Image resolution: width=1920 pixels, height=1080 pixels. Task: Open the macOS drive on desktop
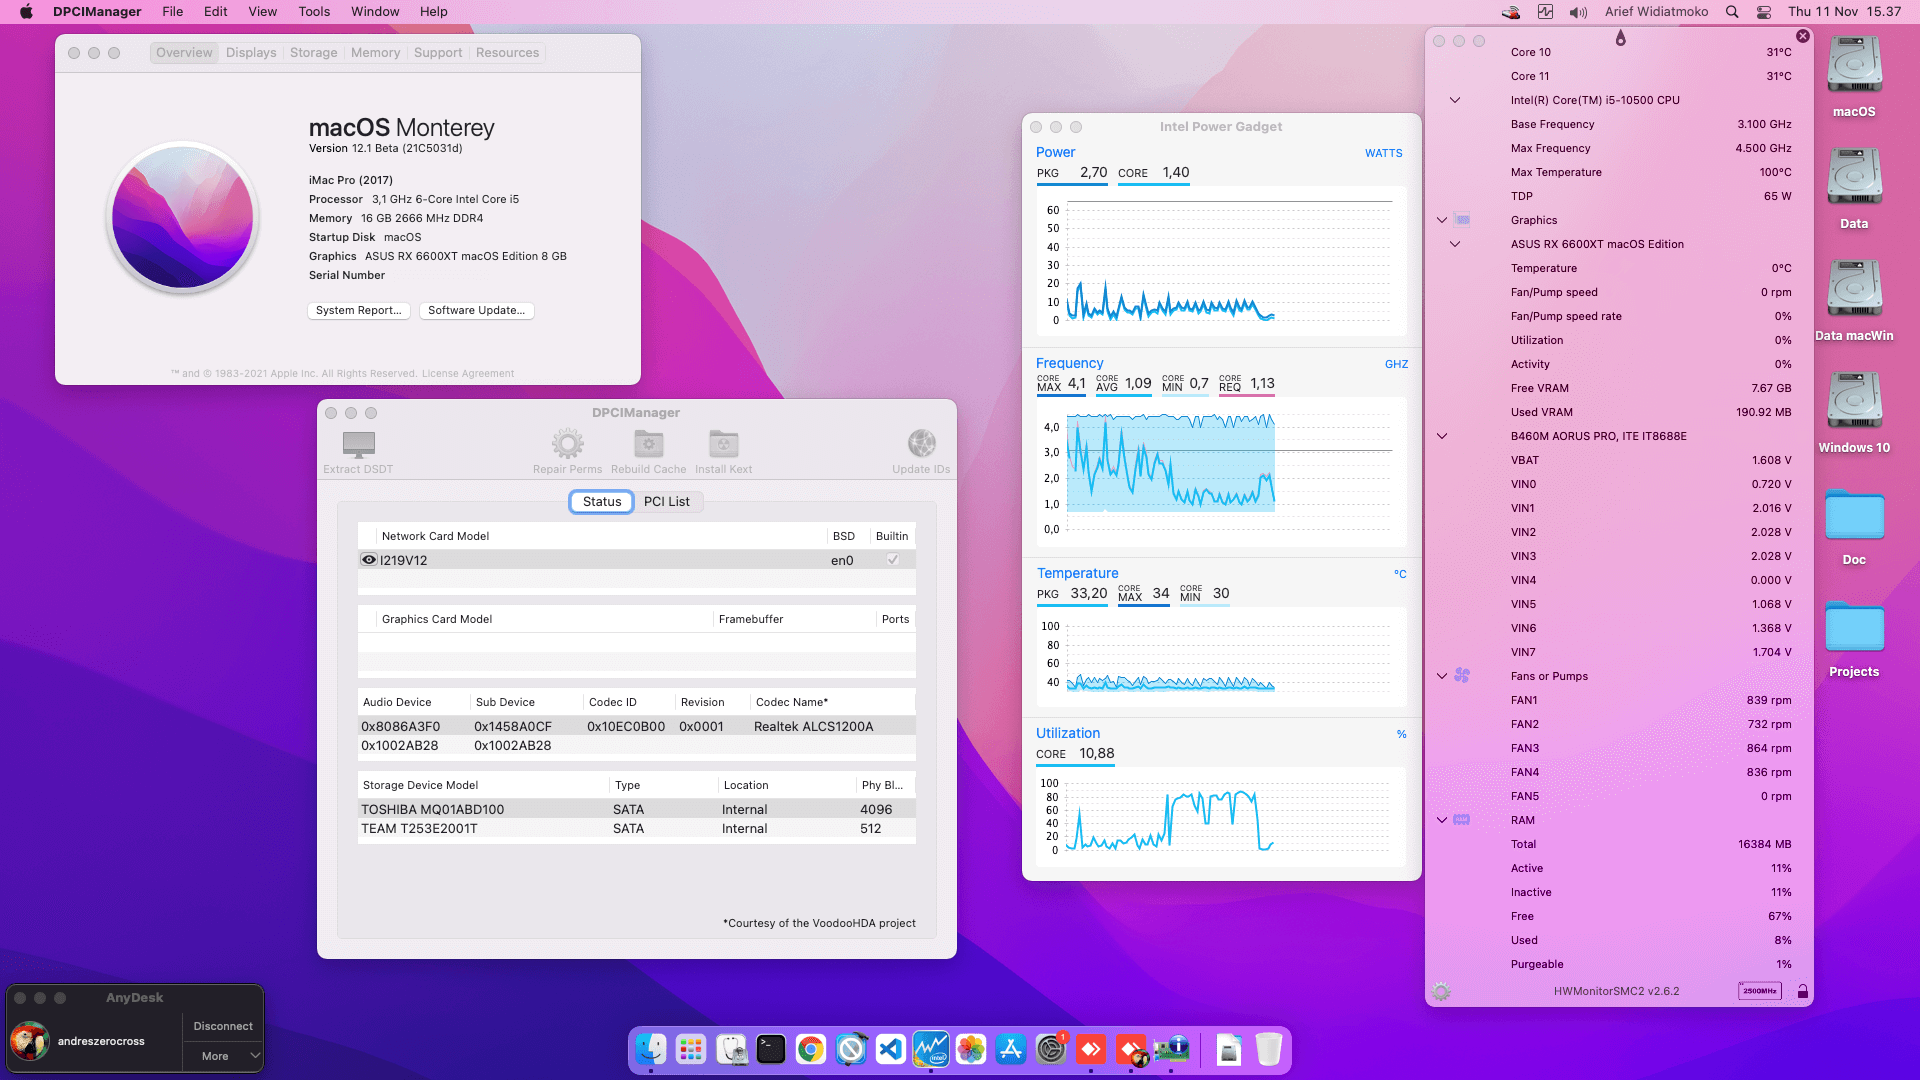[1854, 66]
